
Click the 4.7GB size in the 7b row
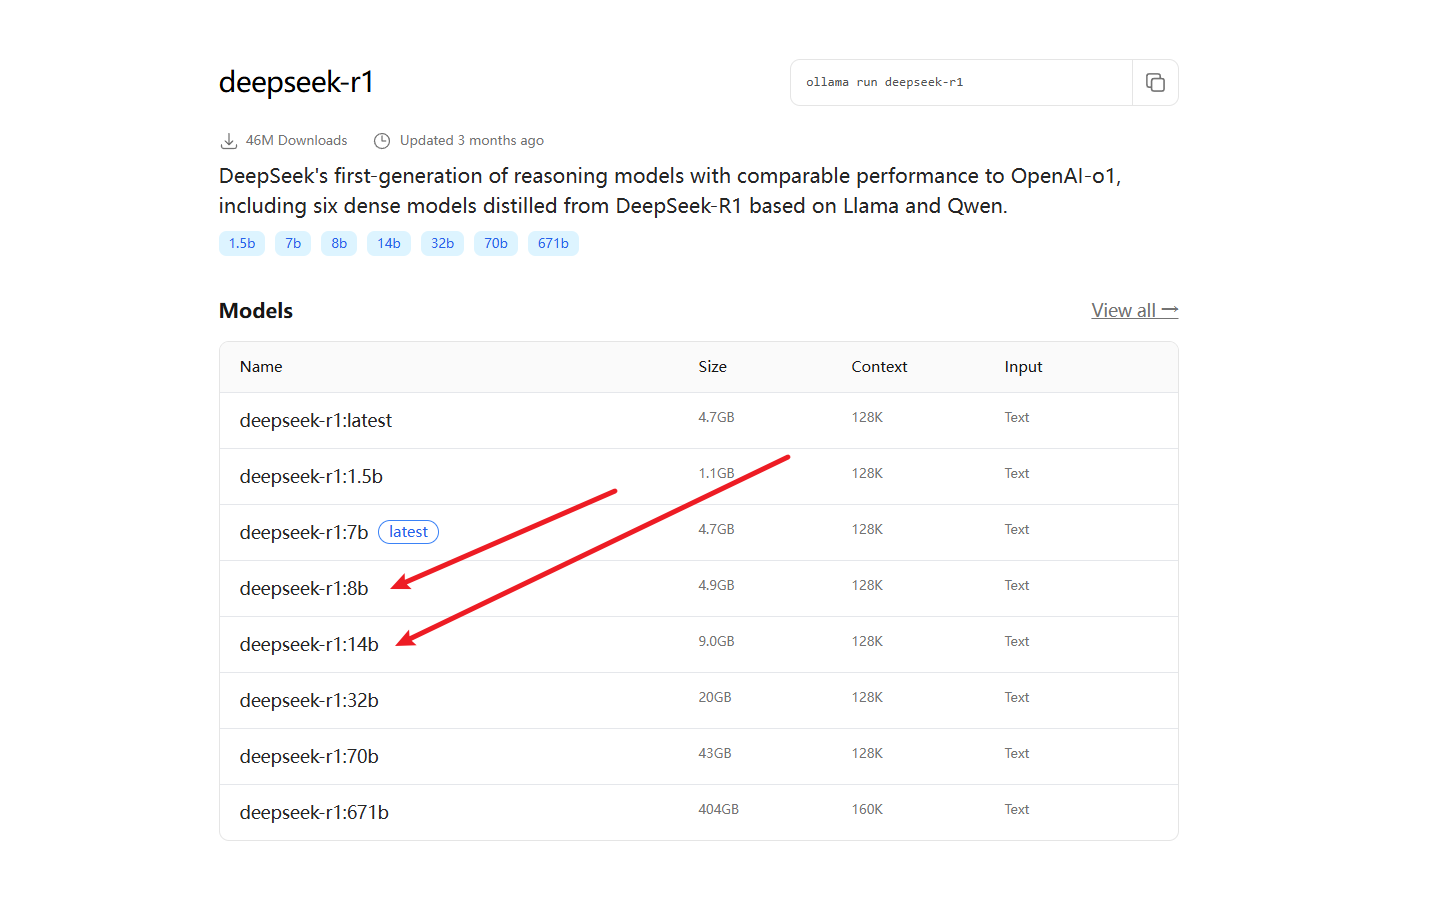coord(716,529)
